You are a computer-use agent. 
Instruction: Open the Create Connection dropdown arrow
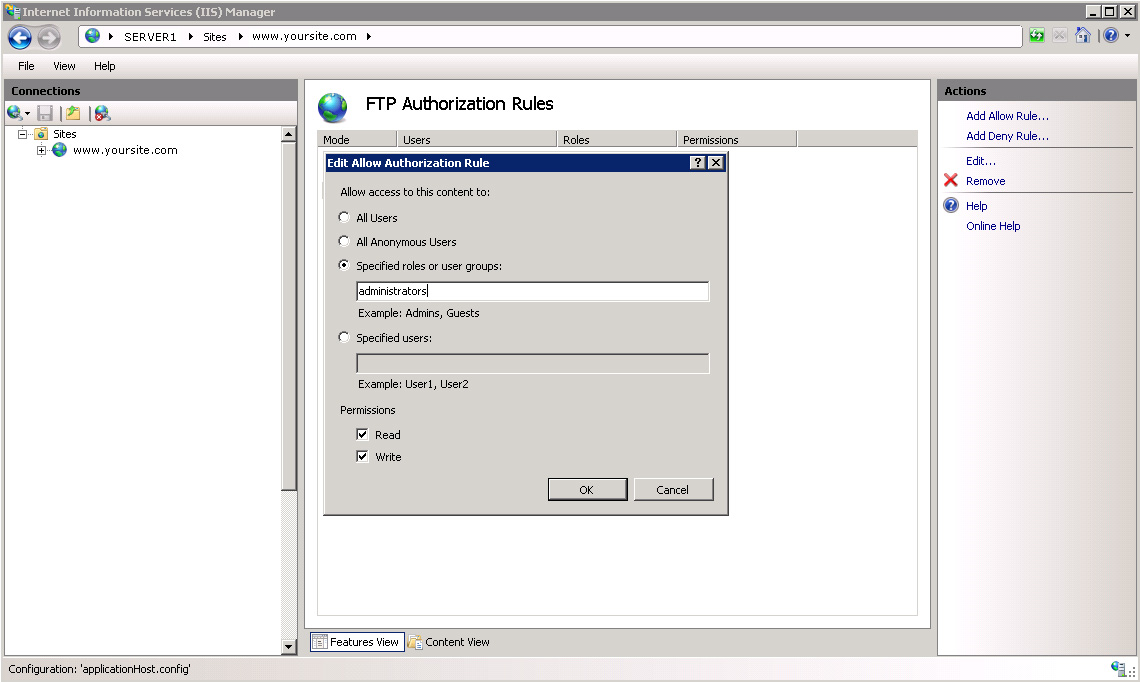click(28, 113)
